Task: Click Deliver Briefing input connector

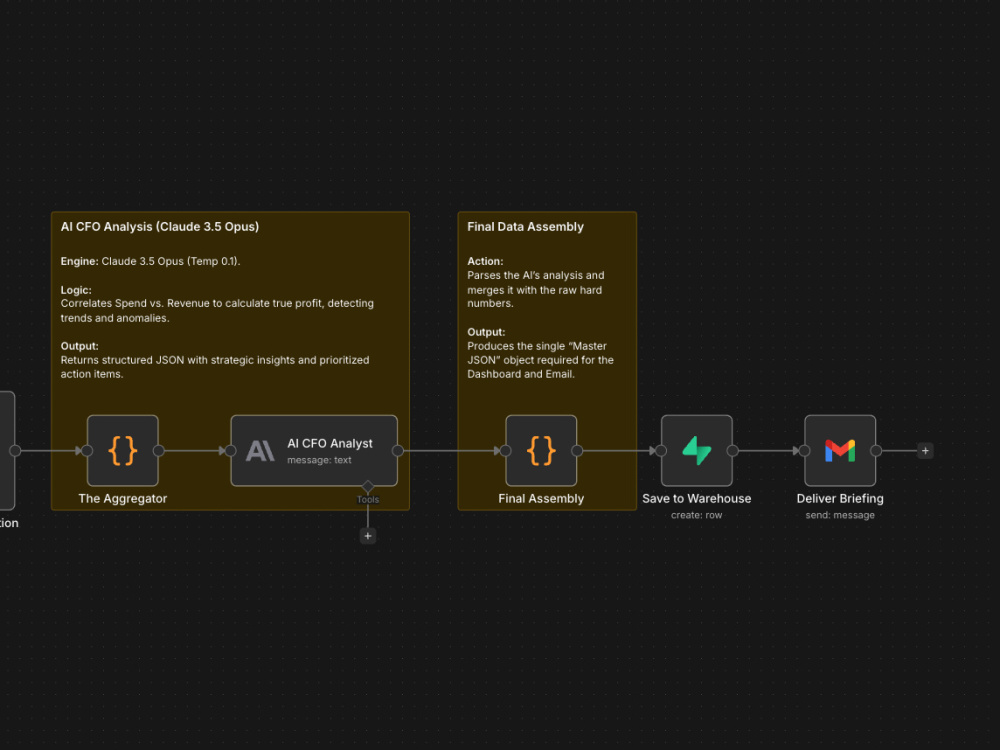Action: coord(805,451)
